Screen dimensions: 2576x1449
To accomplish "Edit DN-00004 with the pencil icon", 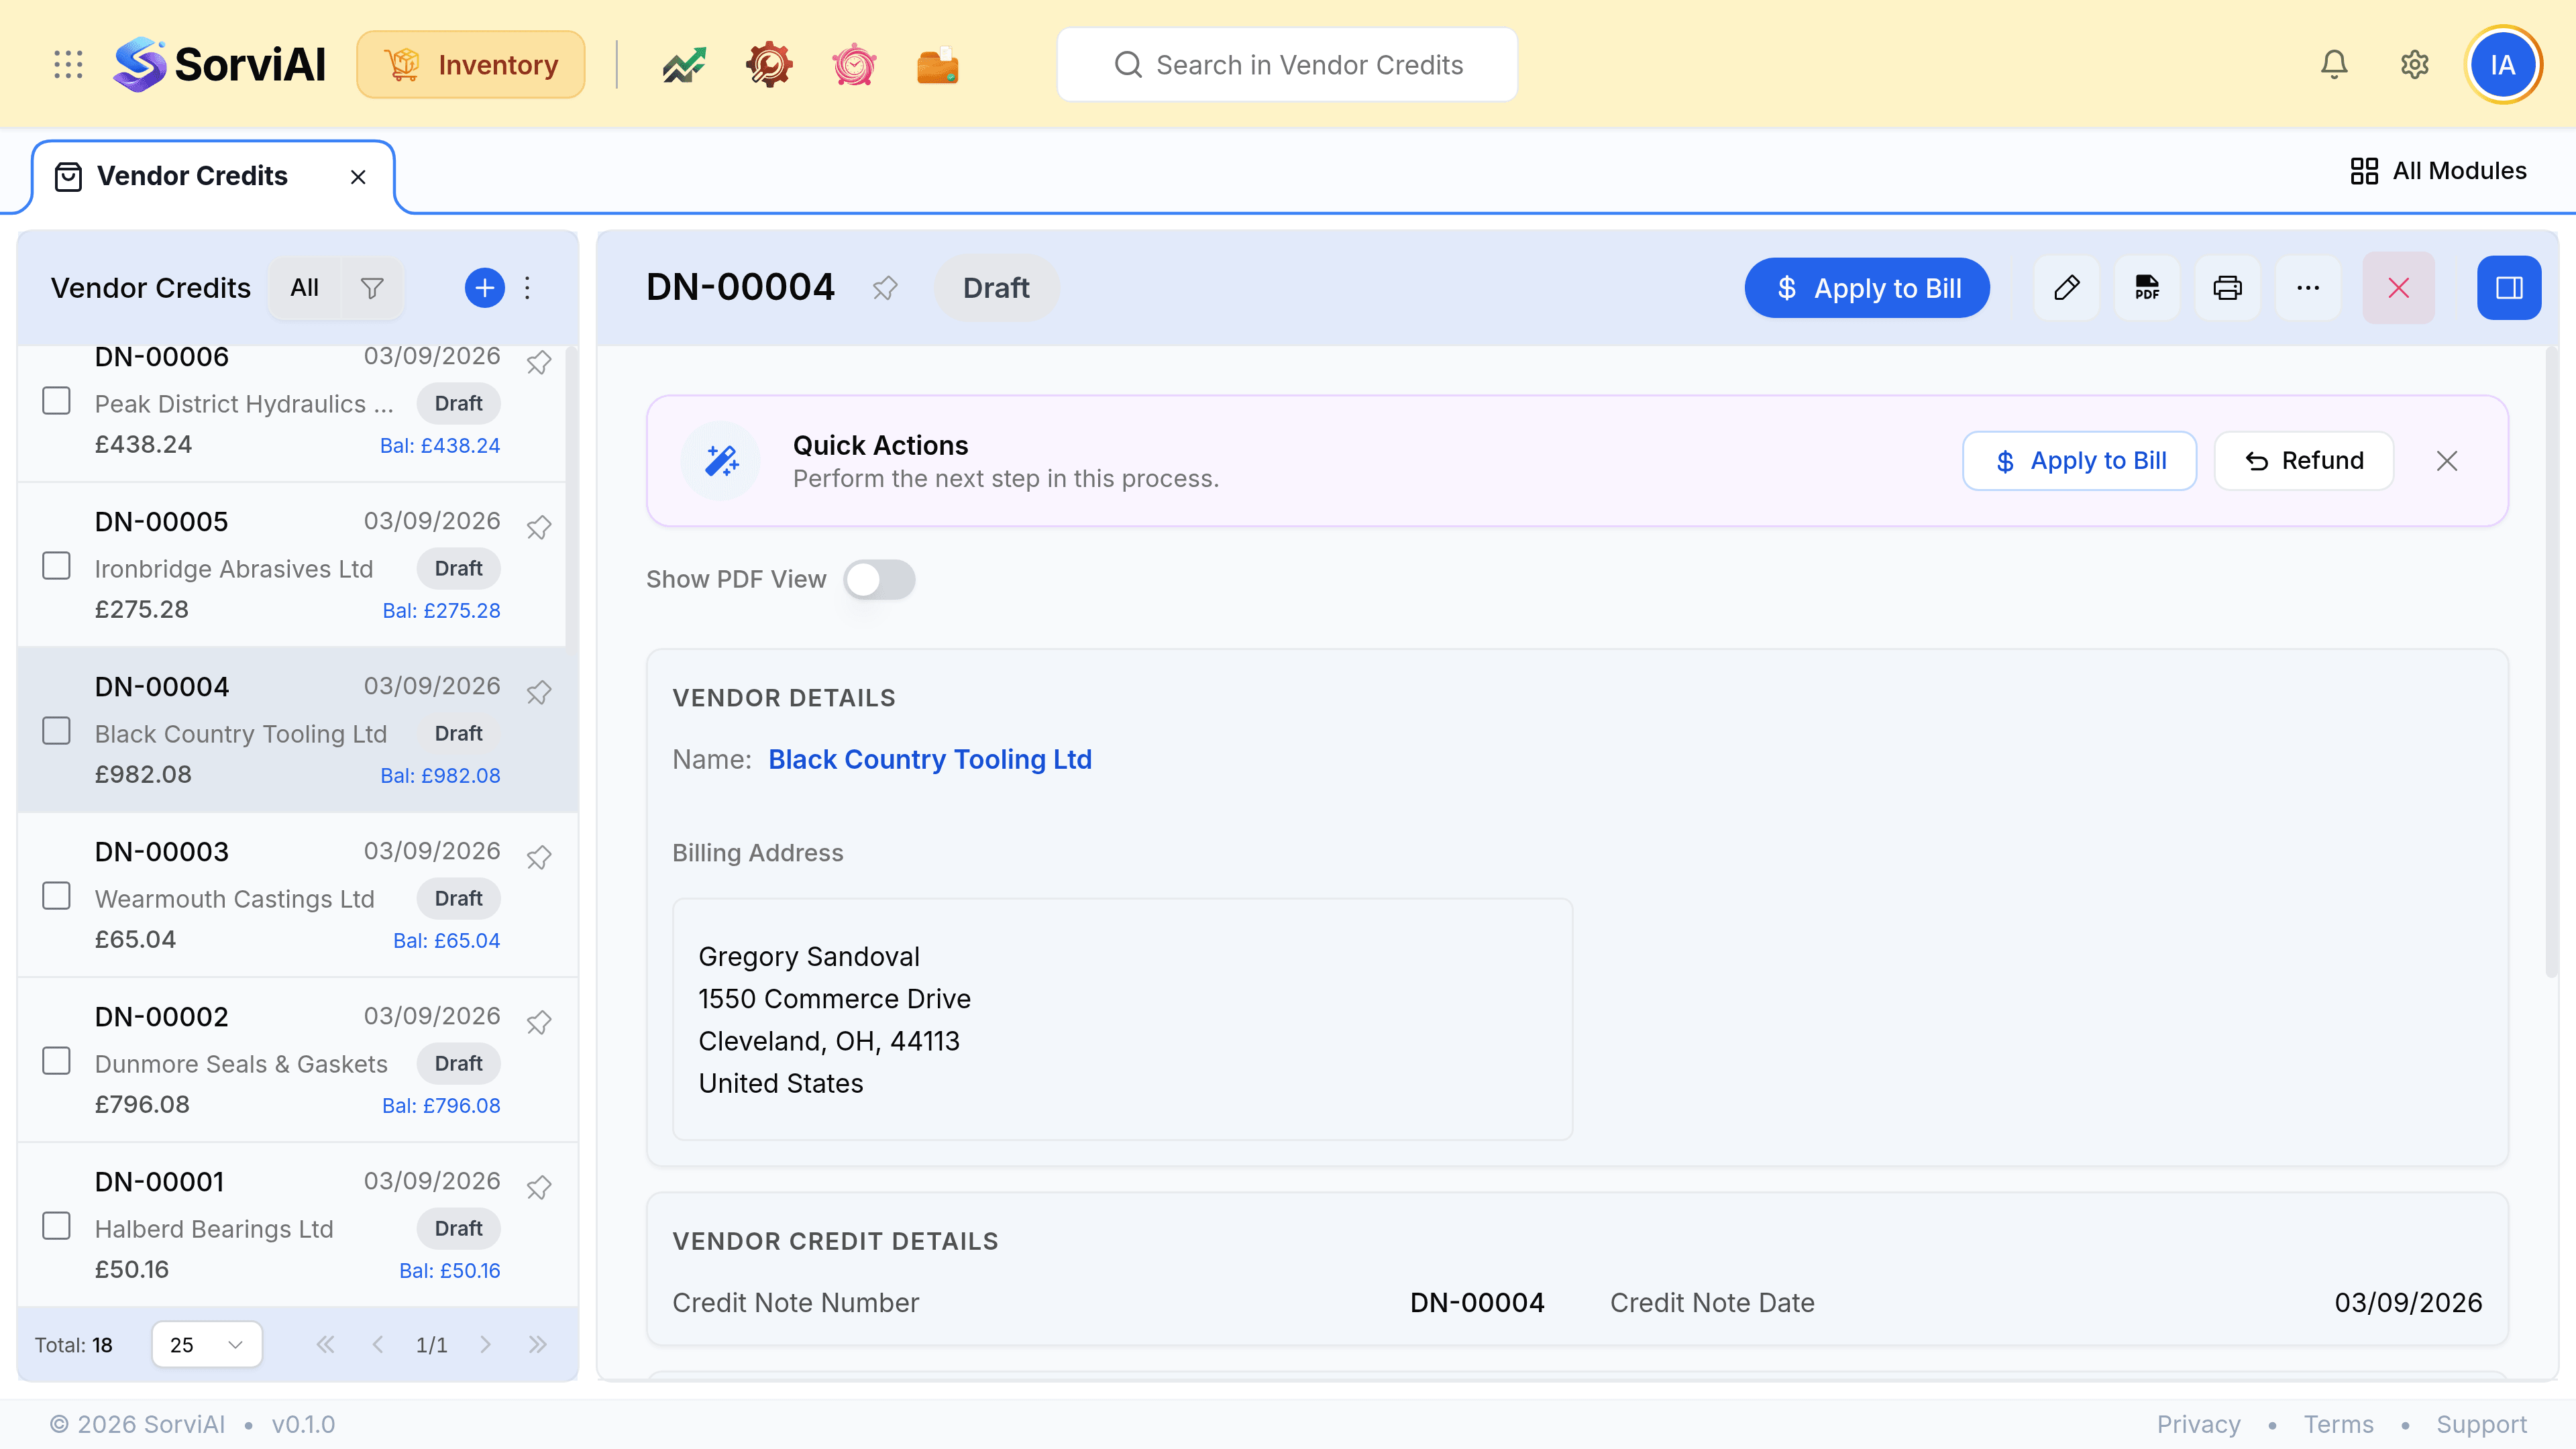I will coord(2067,288).
